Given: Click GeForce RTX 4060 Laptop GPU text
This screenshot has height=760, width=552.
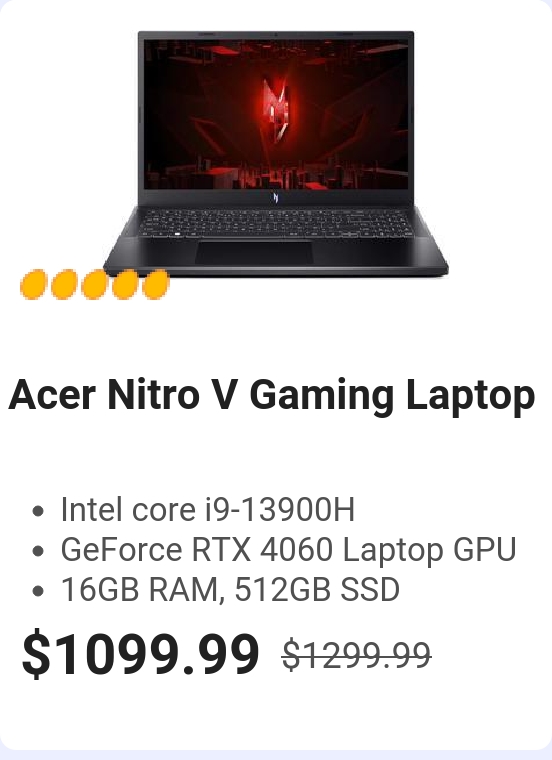Looking at the screenshot, I should pos(288,550).
